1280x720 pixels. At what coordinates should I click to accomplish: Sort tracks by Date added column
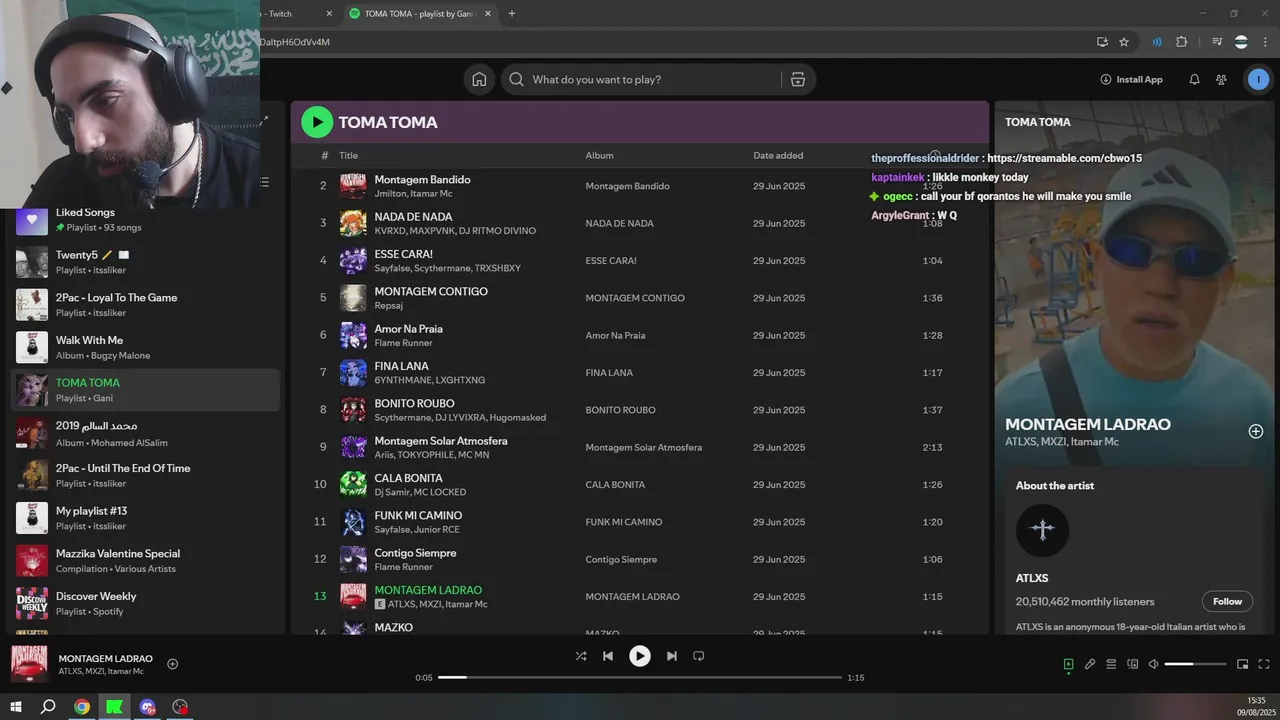click(x=778, y=156)
